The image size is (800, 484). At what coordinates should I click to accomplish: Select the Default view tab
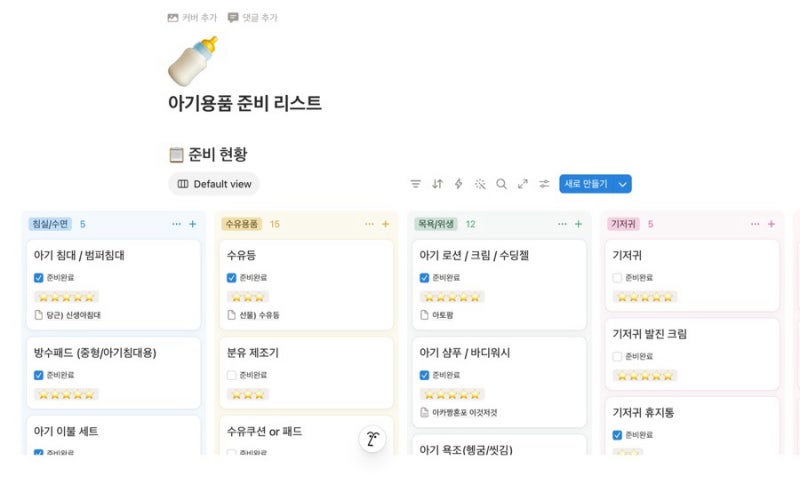[214, 184]
